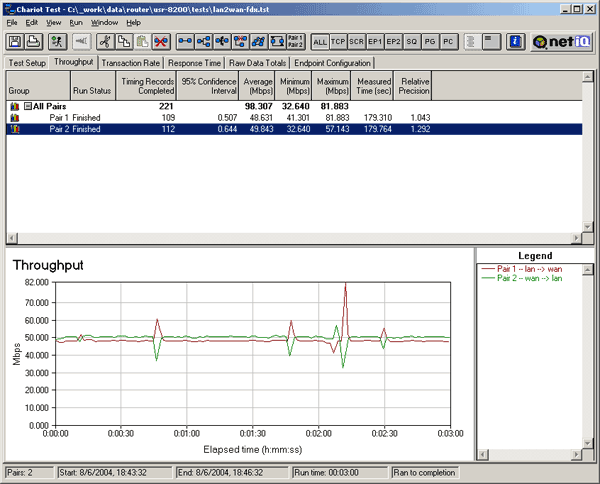Viewport: 600px width, 484px height.
Task: Click the Run time 00:03:00 status field
Action: pos(339,473)
